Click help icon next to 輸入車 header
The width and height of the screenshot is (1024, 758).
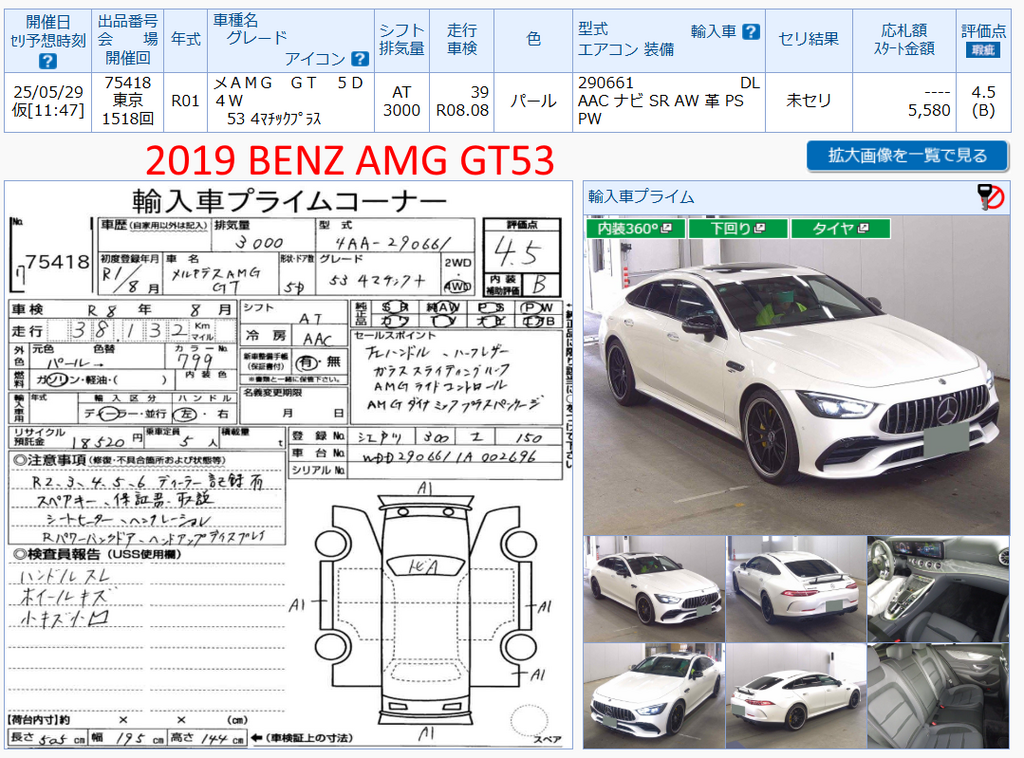coord(751,31)
